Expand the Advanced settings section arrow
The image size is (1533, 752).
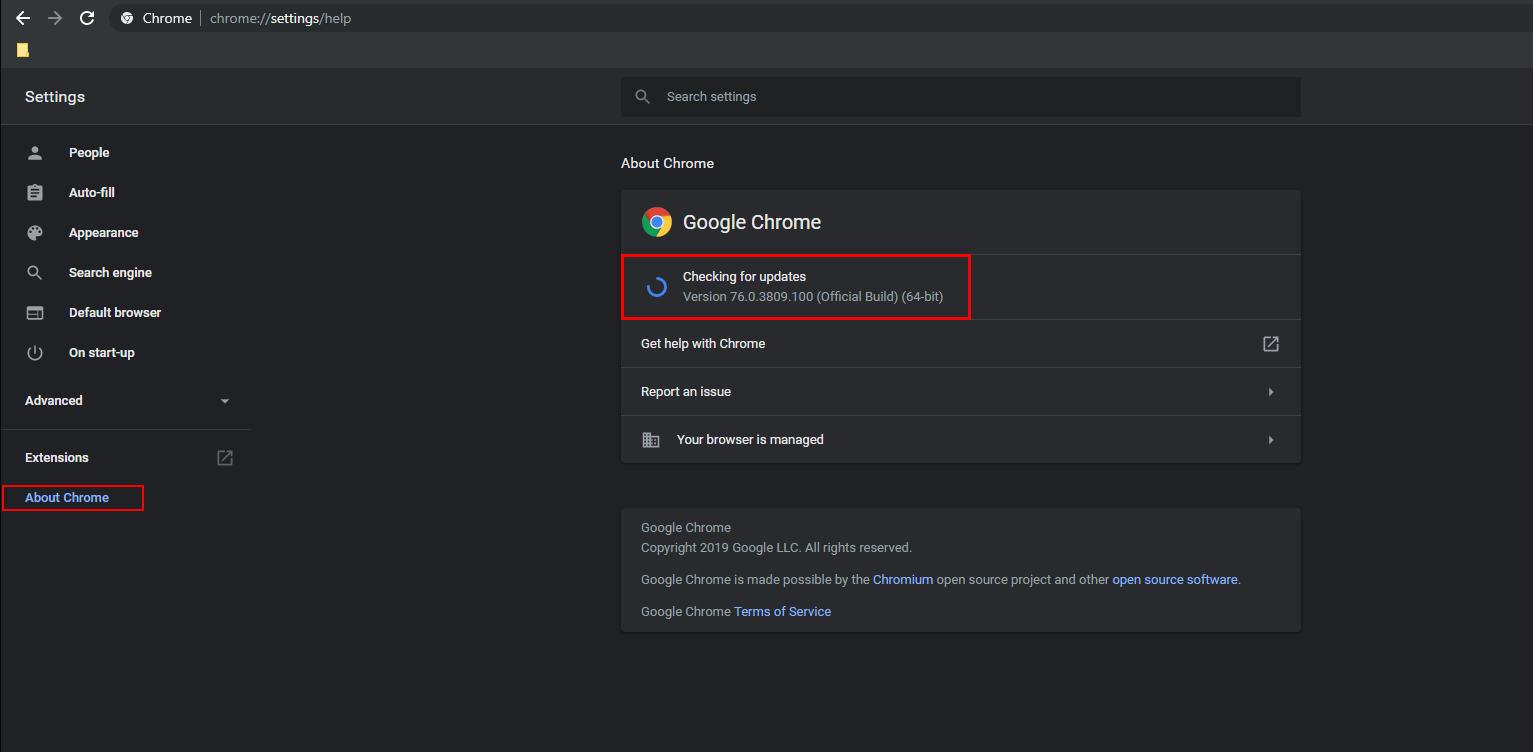coord(225,401)
